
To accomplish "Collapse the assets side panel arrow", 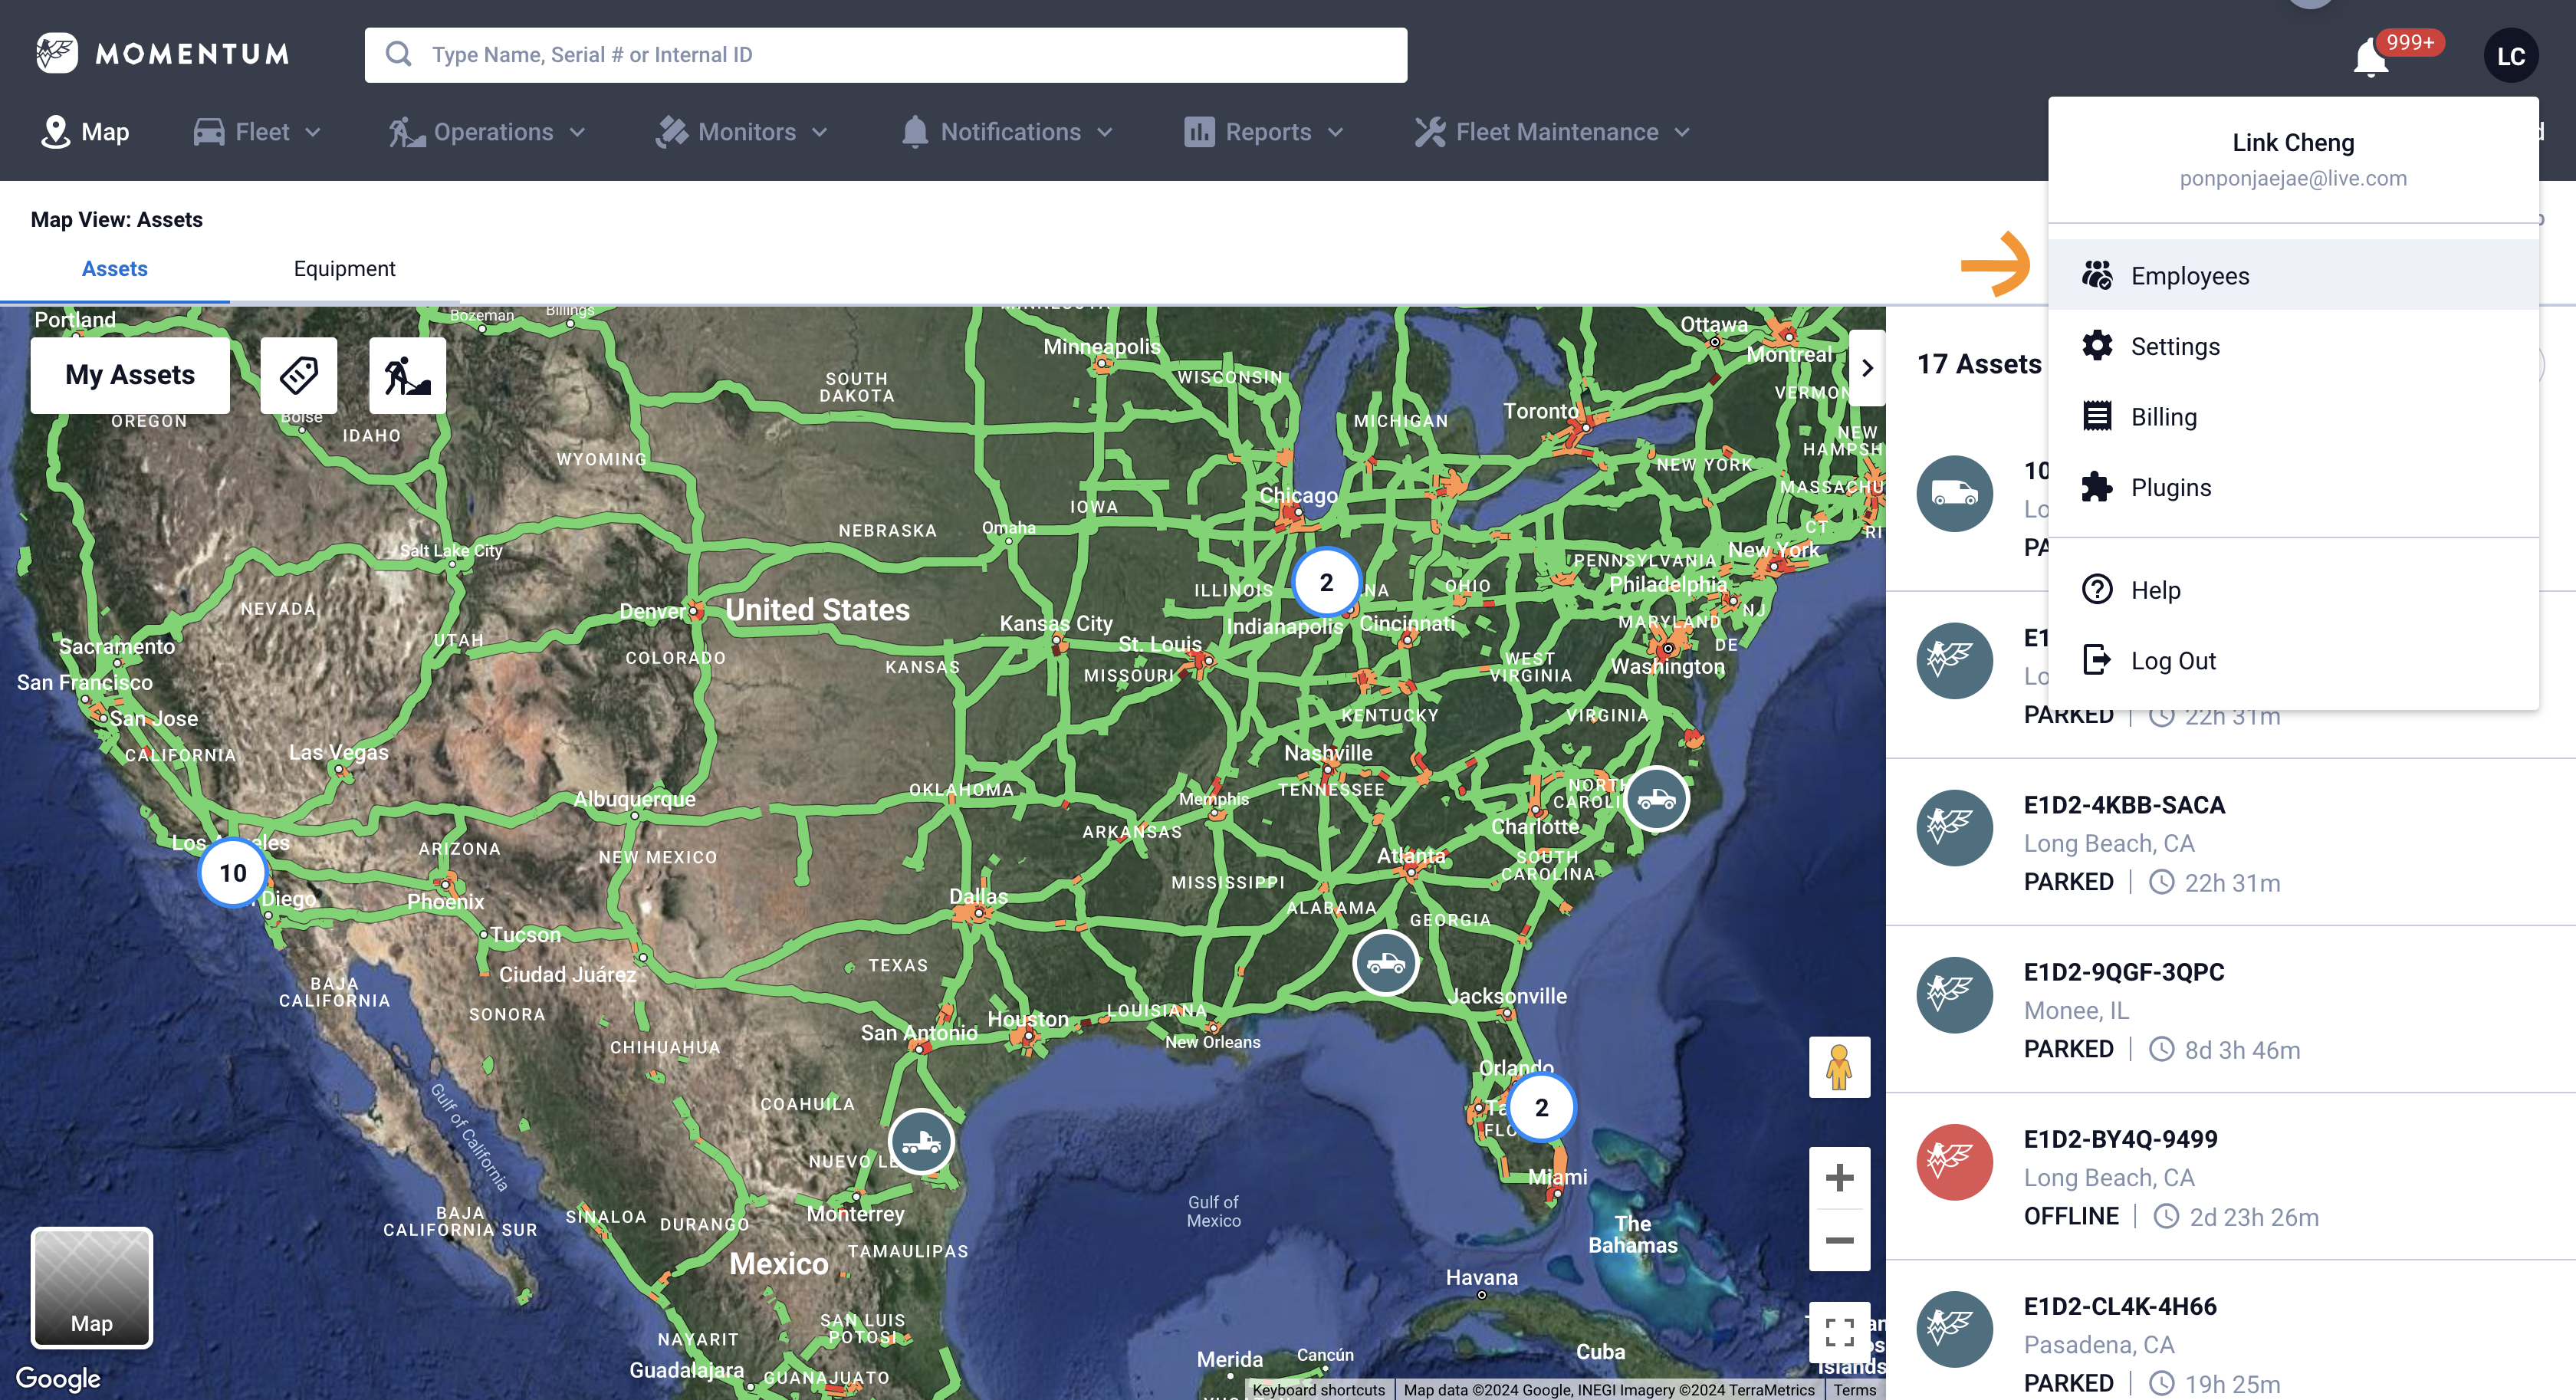I will (x=1866, y=368).
